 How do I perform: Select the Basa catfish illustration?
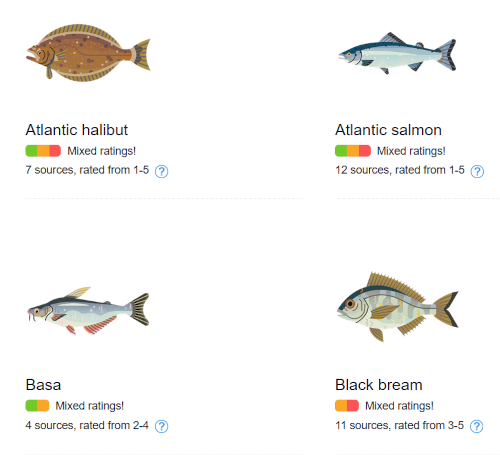click(x=88, y=311)
